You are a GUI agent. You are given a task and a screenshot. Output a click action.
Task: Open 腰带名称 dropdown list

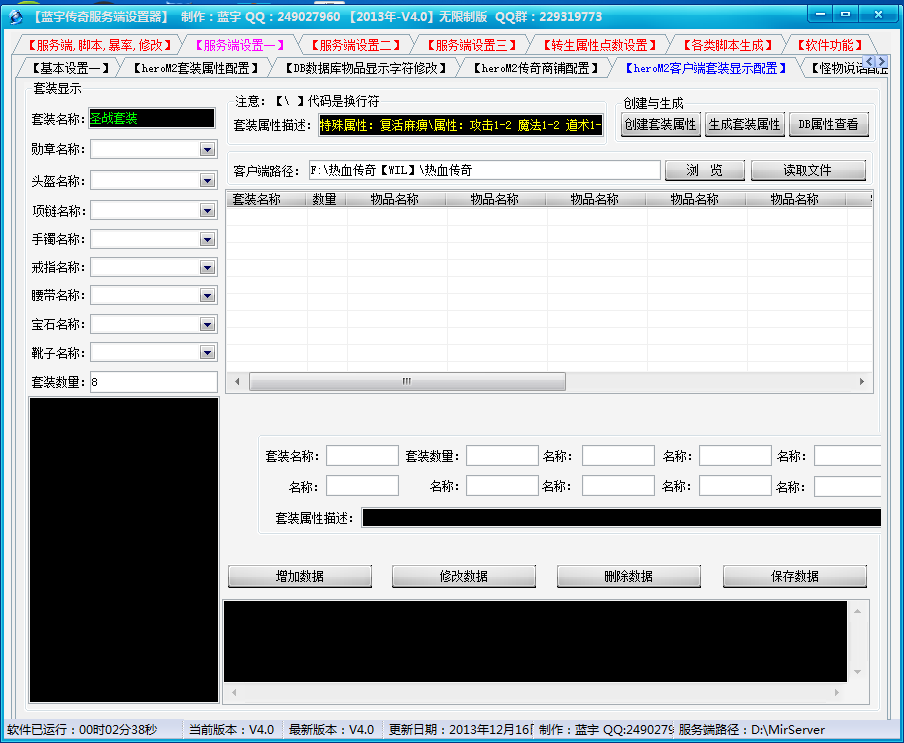208,296
